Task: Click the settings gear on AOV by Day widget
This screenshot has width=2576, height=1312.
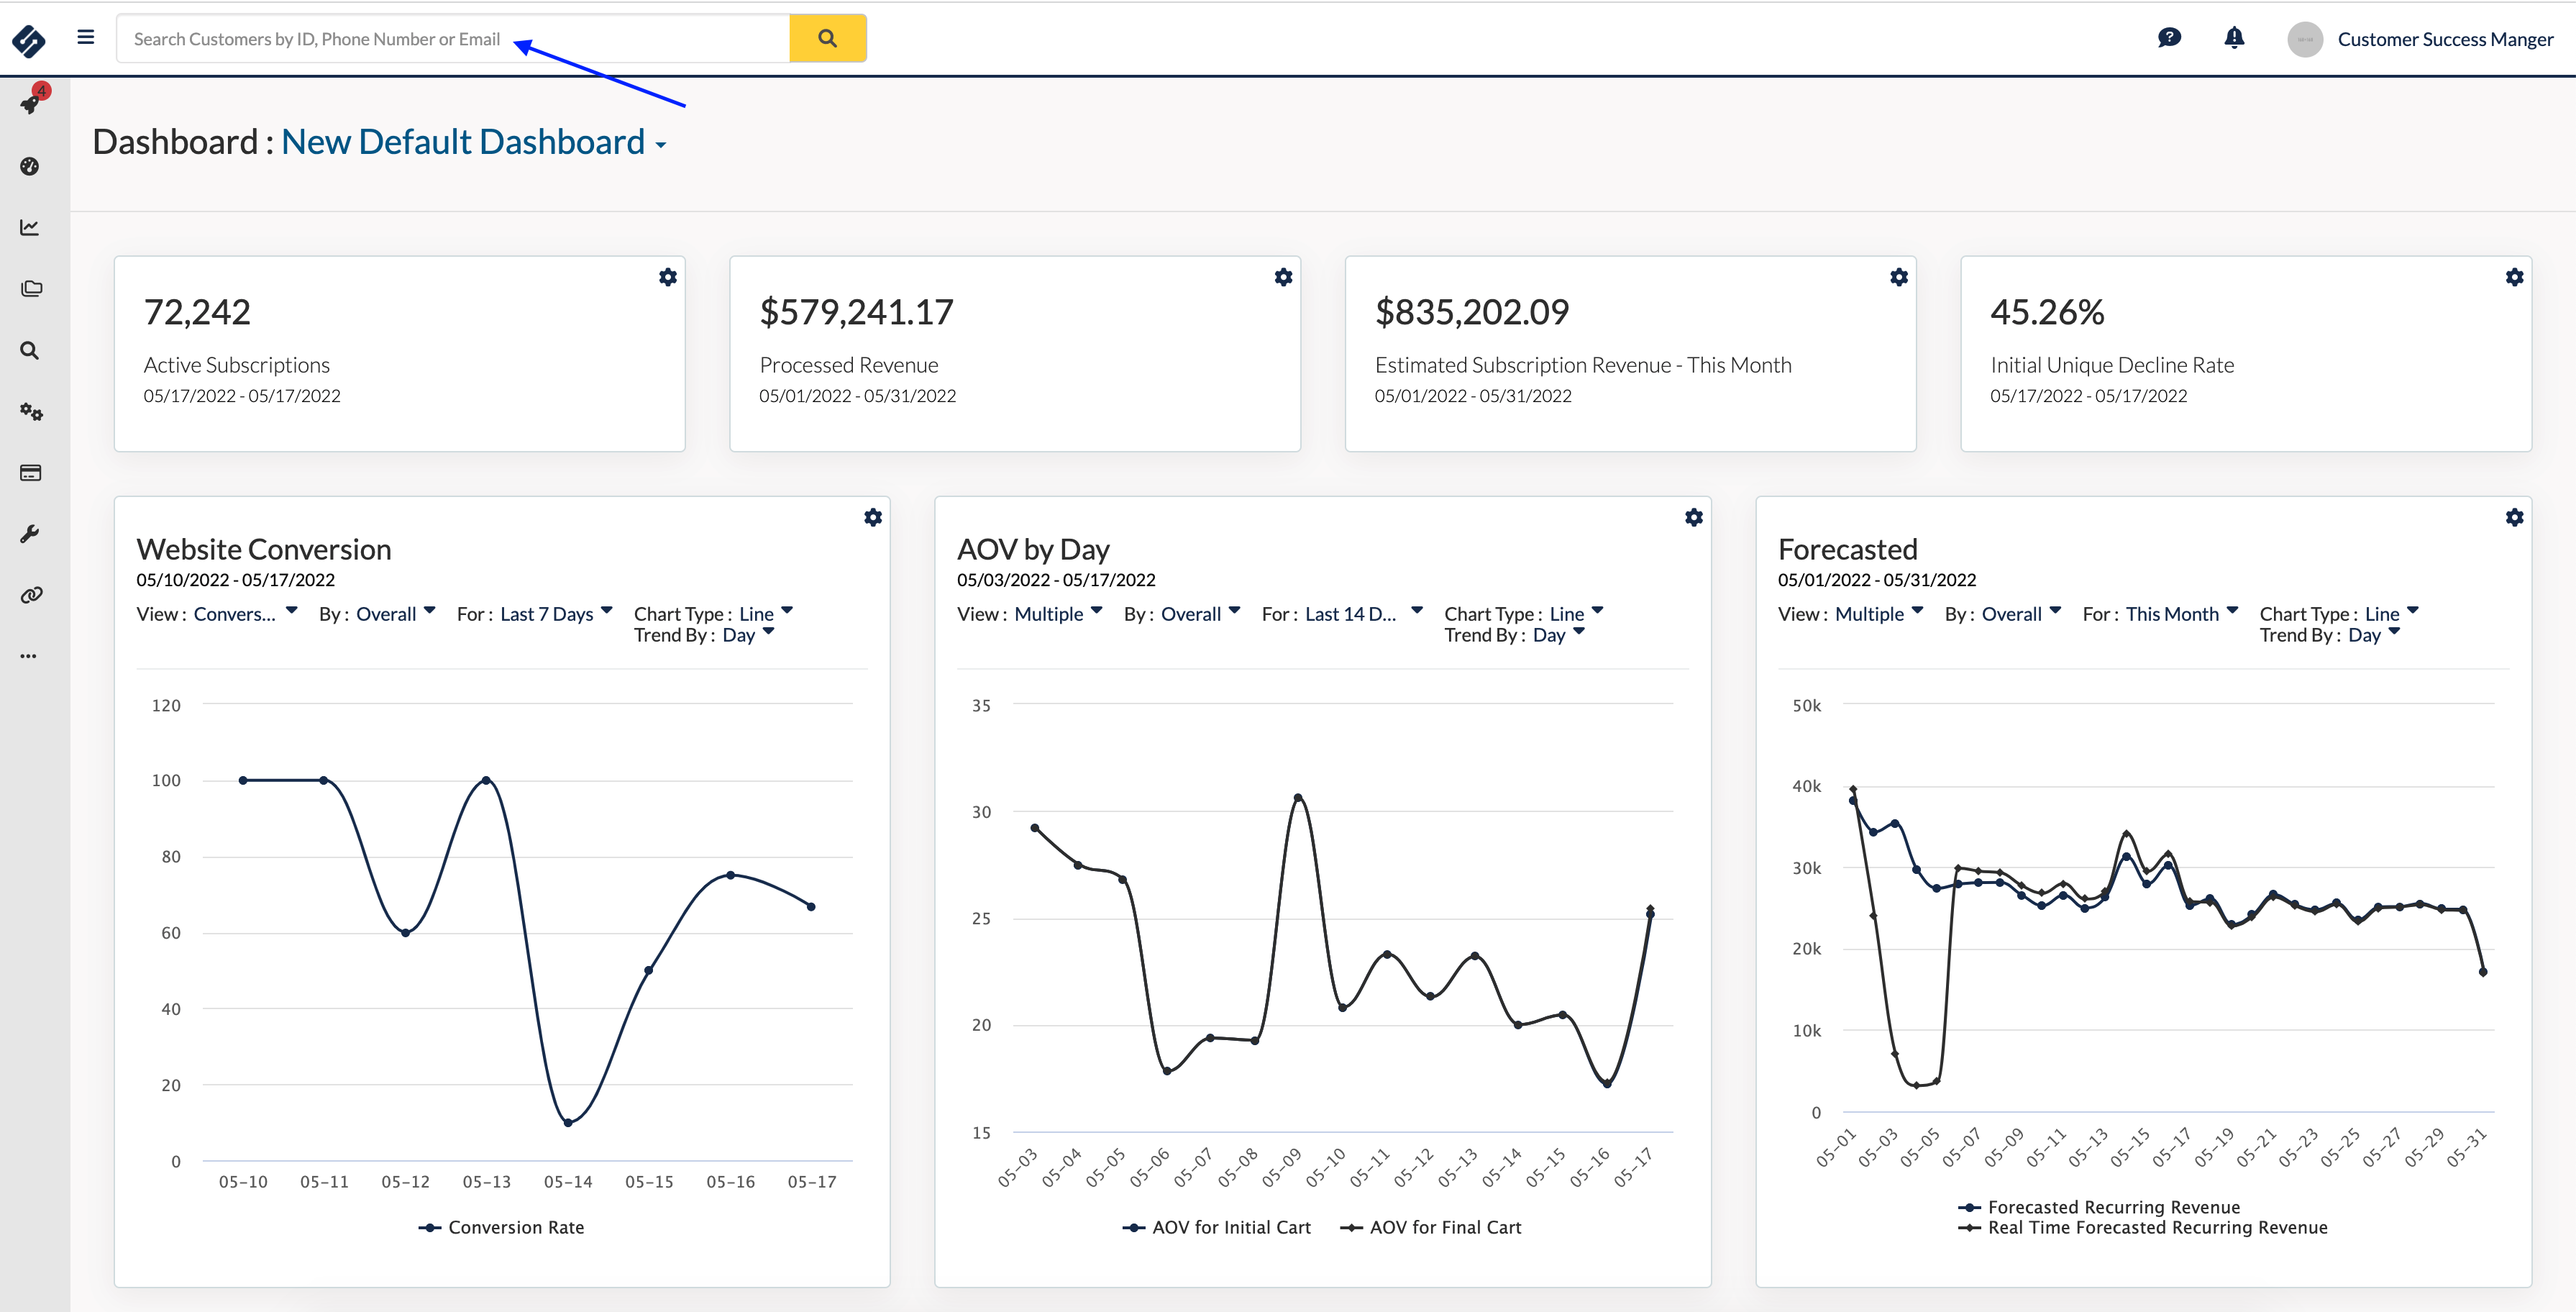Action: (1694, 517)
